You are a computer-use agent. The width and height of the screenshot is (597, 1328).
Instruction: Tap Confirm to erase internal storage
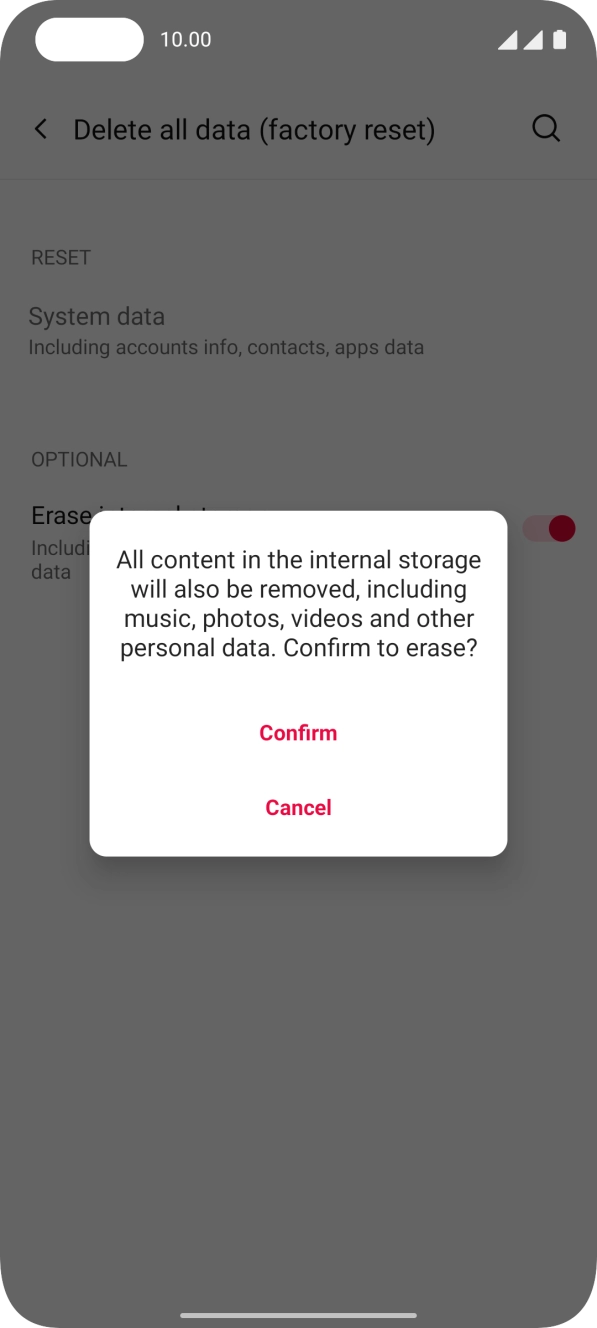click(x=298, y=733)
